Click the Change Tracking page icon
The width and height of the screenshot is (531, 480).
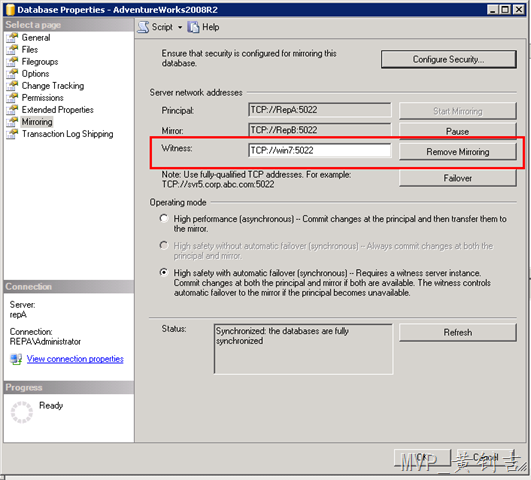(12, 85)
